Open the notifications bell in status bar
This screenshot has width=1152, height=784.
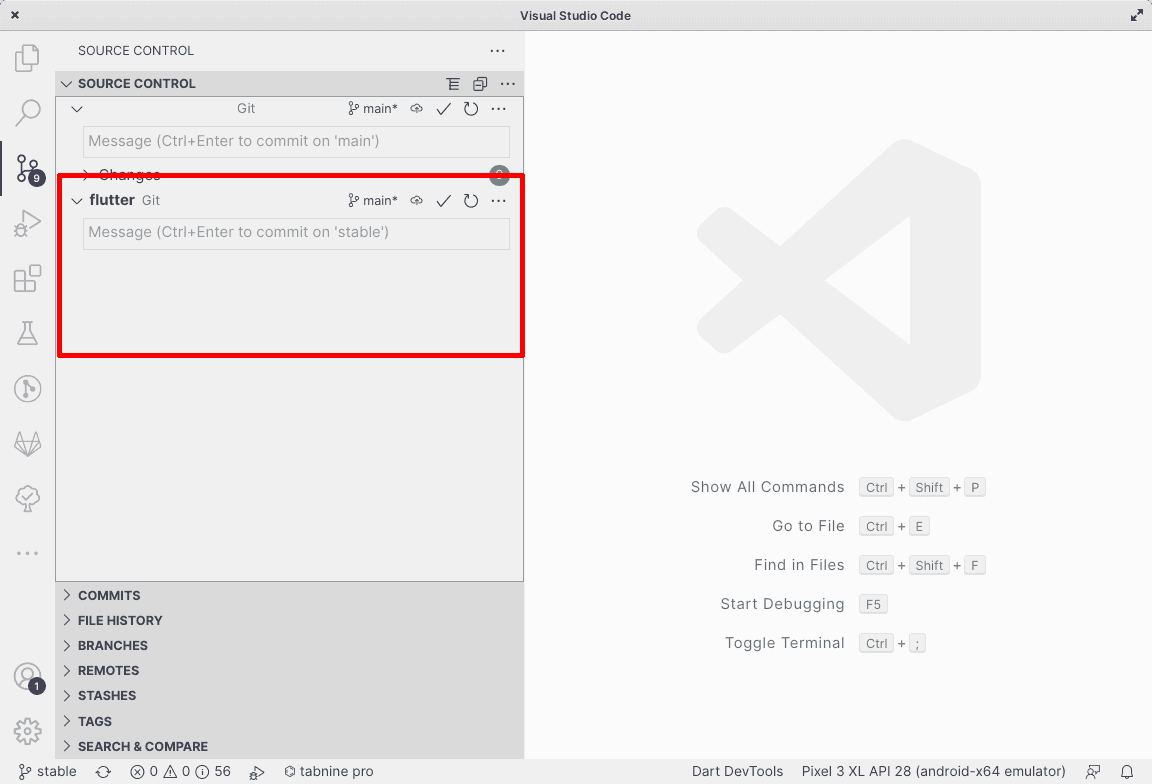pyautogui.click(x=1126, y=771)
